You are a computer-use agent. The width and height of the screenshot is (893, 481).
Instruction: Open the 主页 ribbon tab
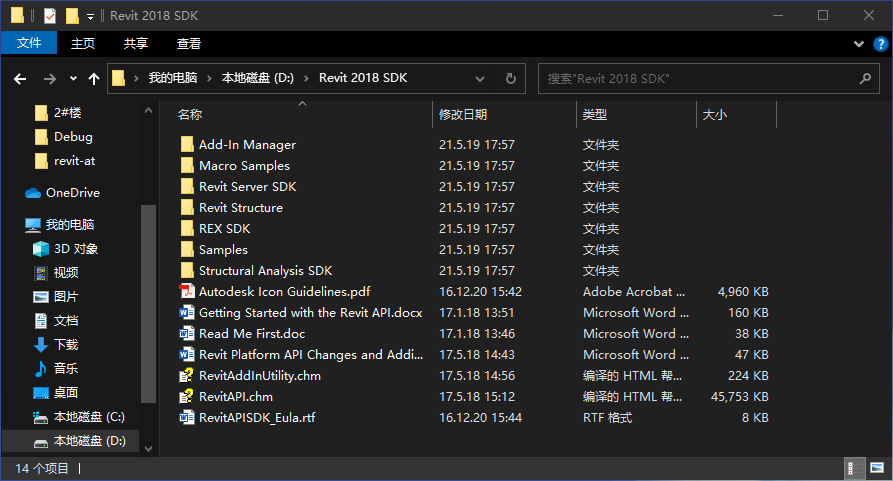83,43
